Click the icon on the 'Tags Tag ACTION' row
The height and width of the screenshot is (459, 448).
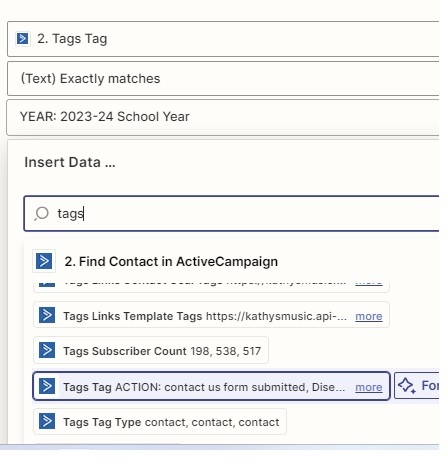click(47, 386)
